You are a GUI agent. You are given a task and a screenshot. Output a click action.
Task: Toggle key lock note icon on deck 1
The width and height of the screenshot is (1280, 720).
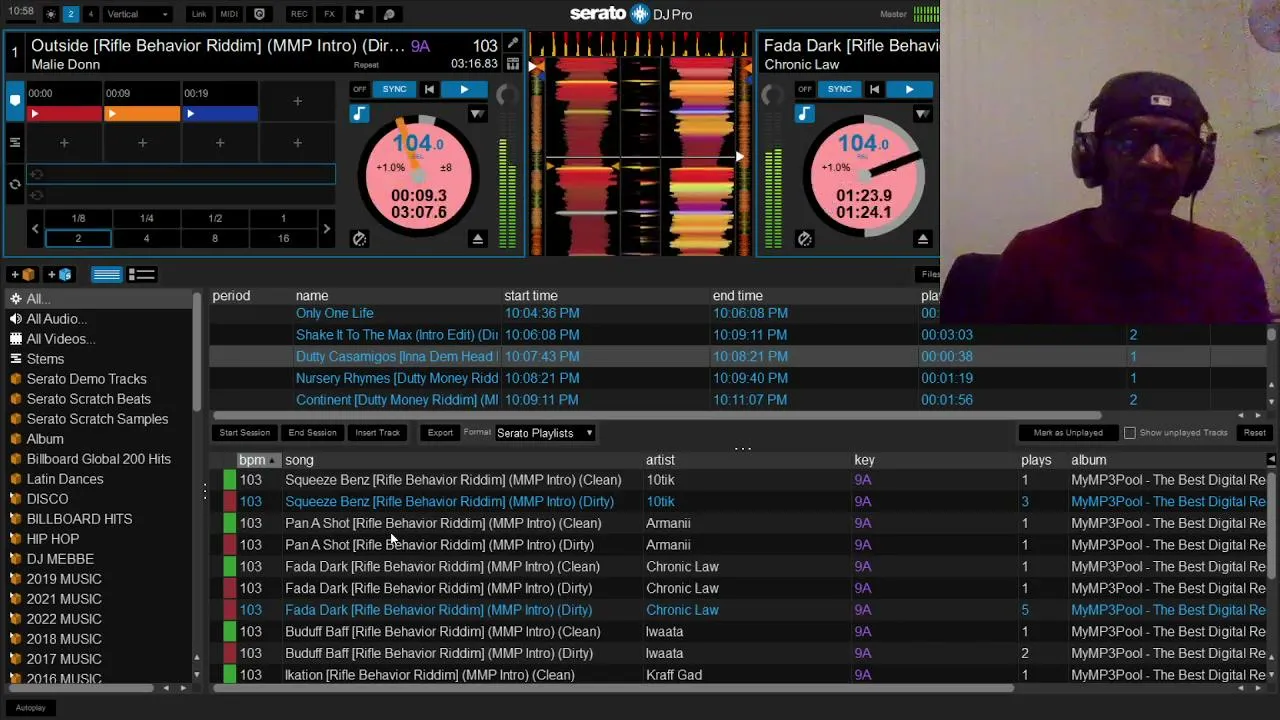359,114
